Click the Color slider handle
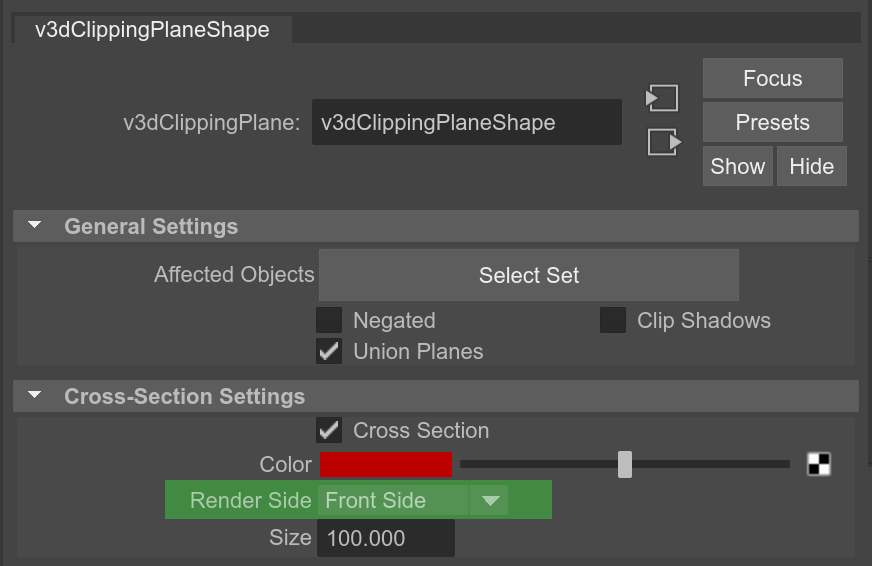This screenshot has width=872, height=566. tap(625, 464)
